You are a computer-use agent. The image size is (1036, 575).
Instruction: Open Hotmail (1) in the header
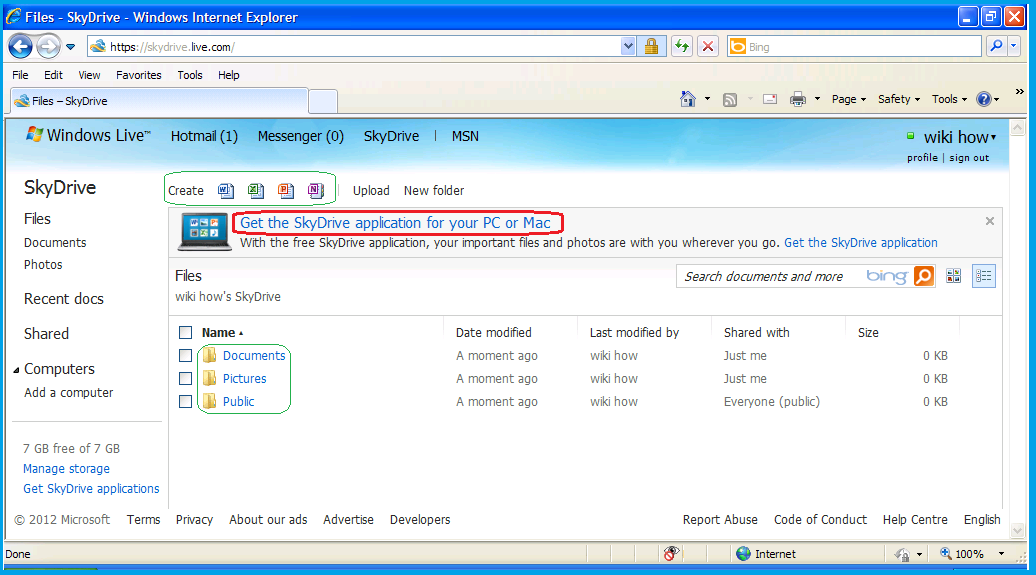pos(204,136)
